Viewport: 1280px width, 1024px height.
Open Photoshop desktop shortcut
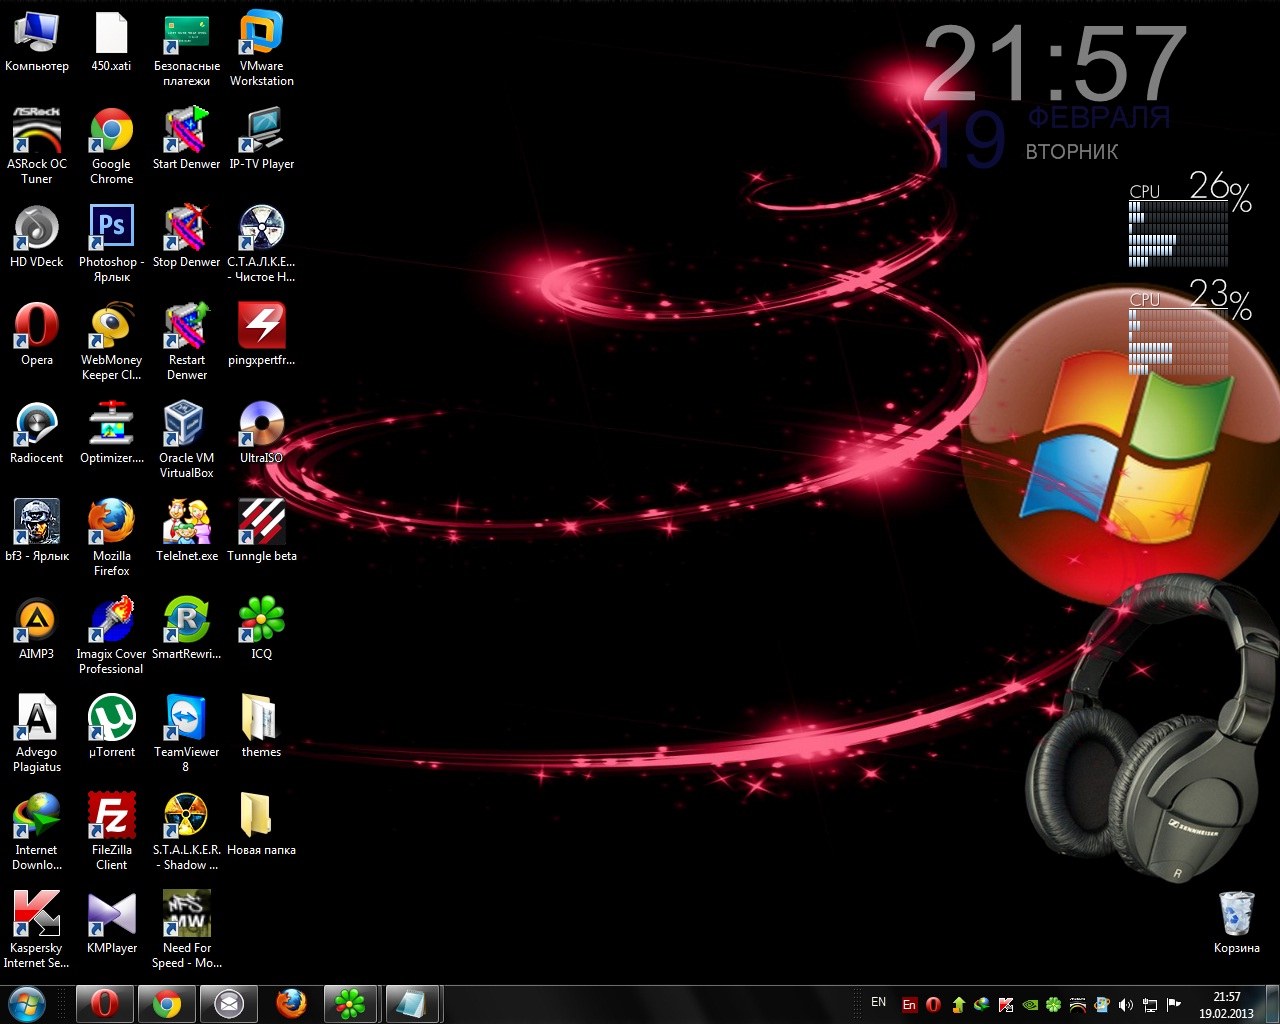[111, 229]
